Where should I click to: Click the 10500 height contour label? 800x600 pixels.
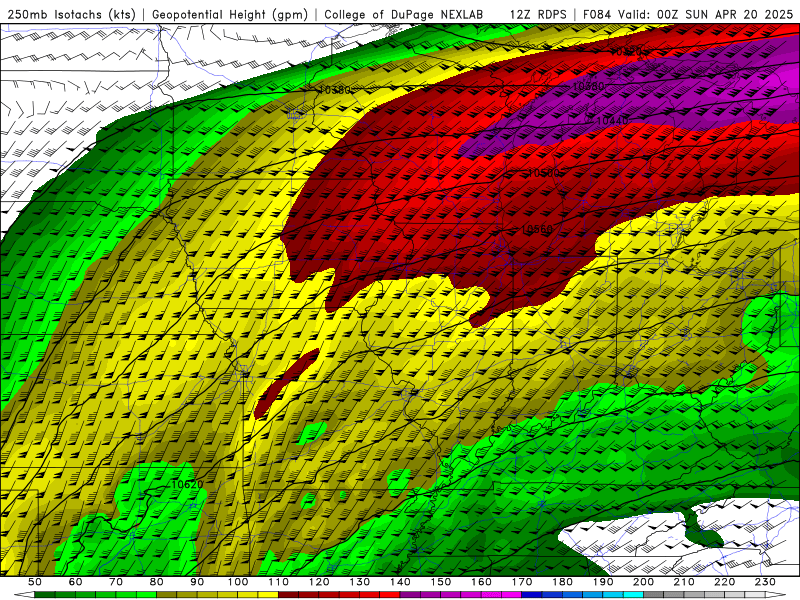tap(543, 173)
